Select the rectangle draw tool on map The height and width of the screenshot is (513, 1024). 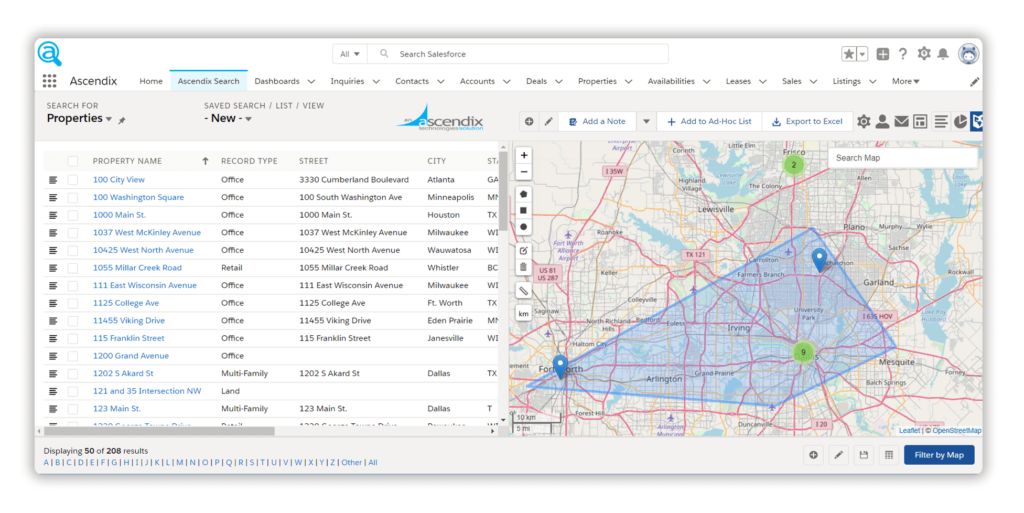[524, 210]
